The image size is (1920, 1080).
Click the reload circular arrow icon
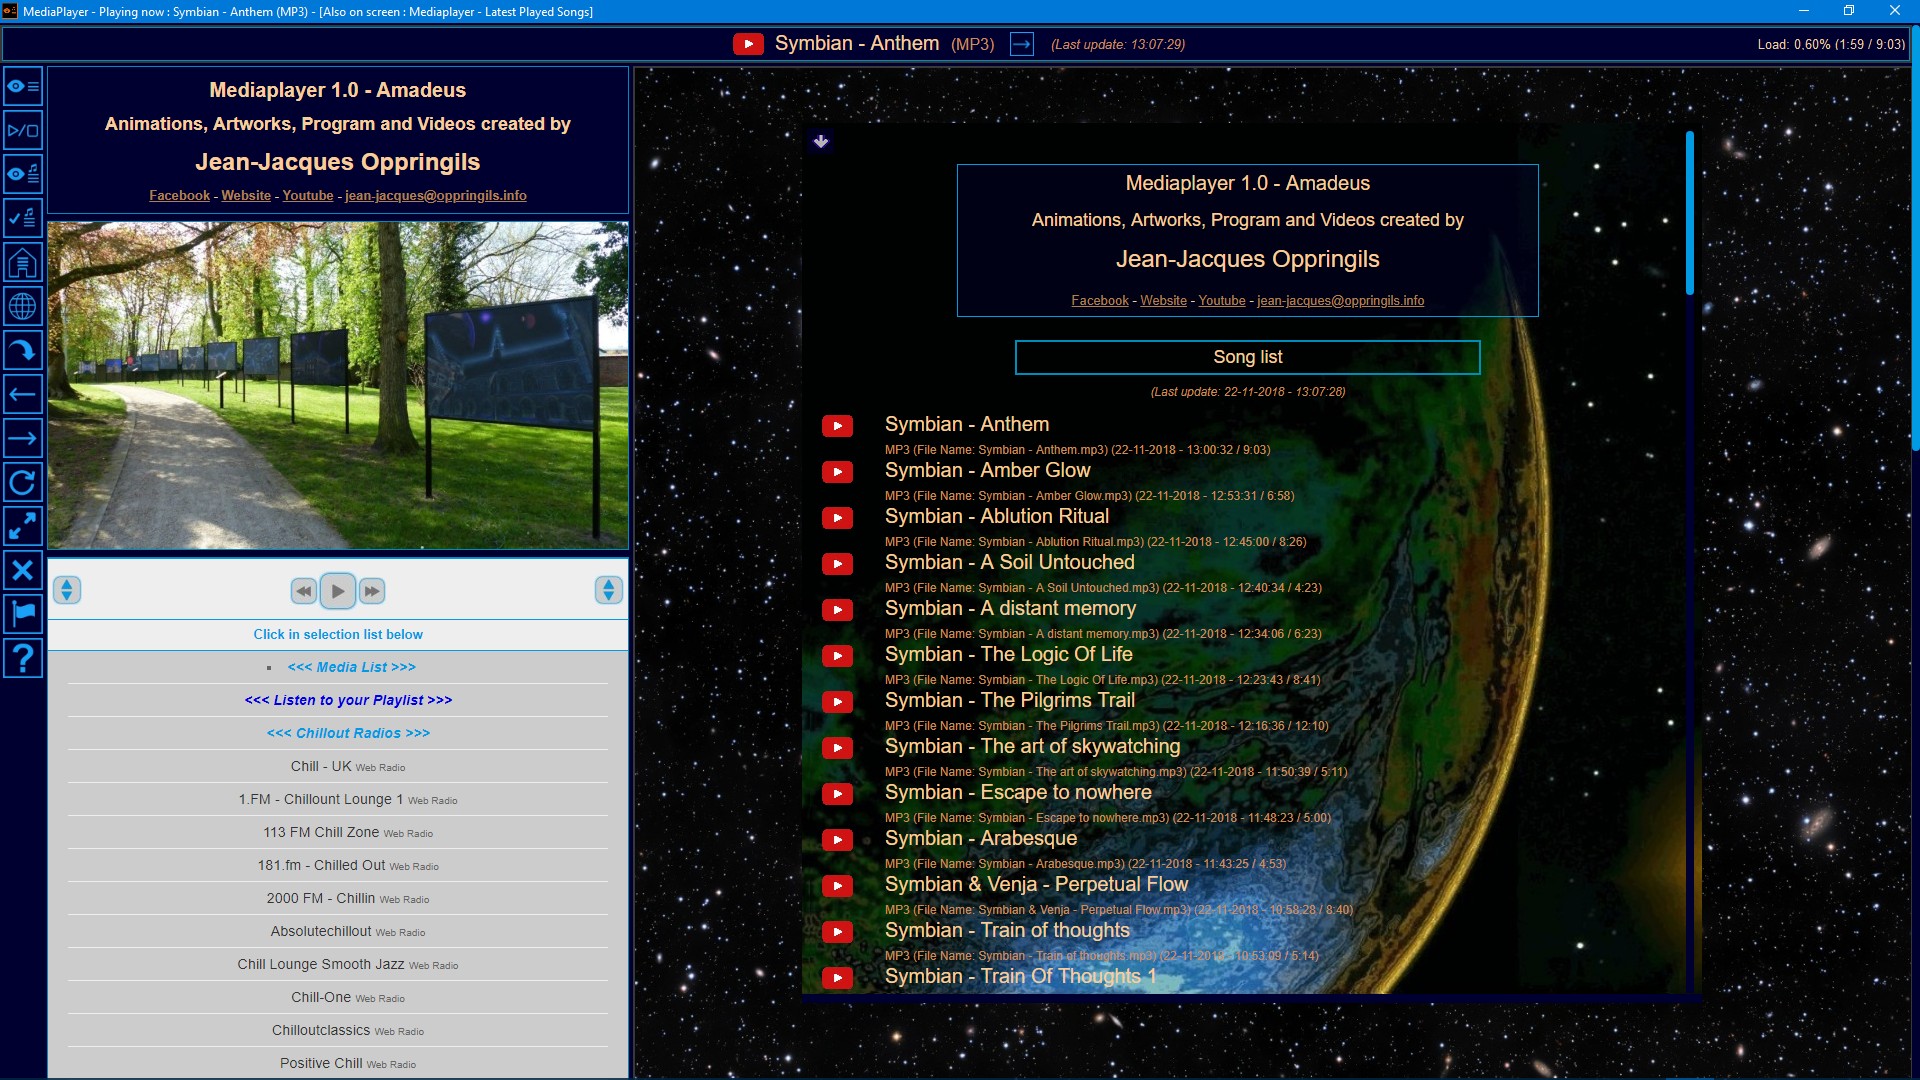click(23, 483)
